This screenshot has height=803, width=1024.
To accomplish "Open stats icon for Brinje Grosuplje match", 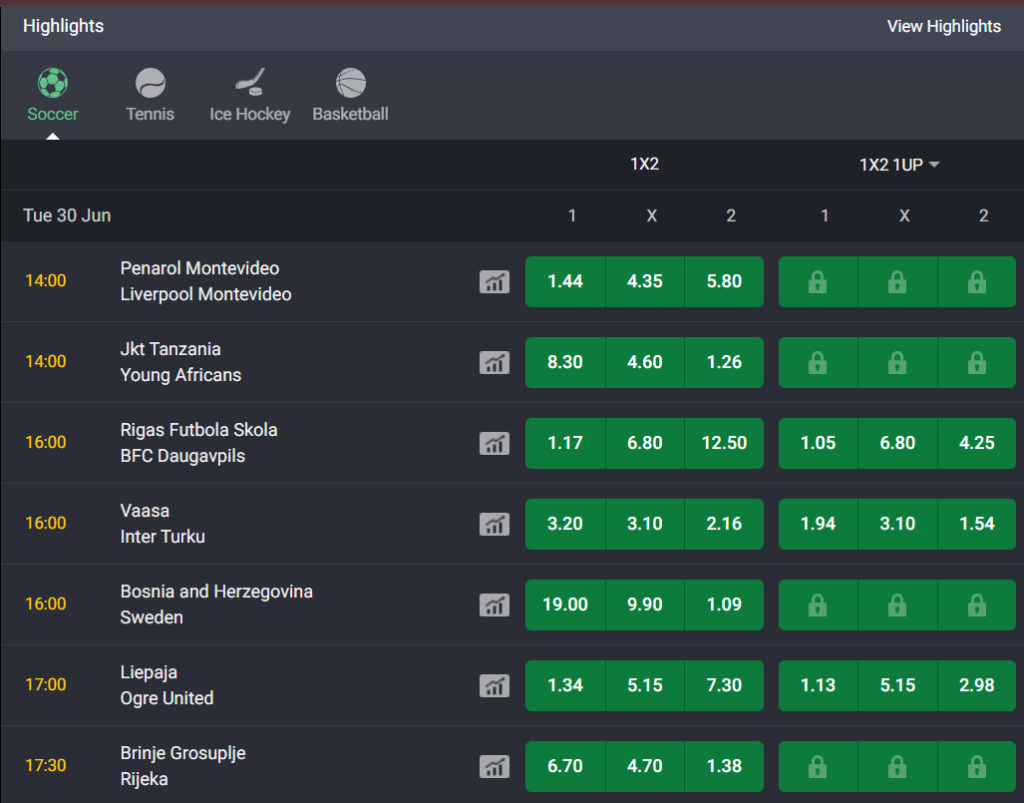I will [x=494, y=766].
